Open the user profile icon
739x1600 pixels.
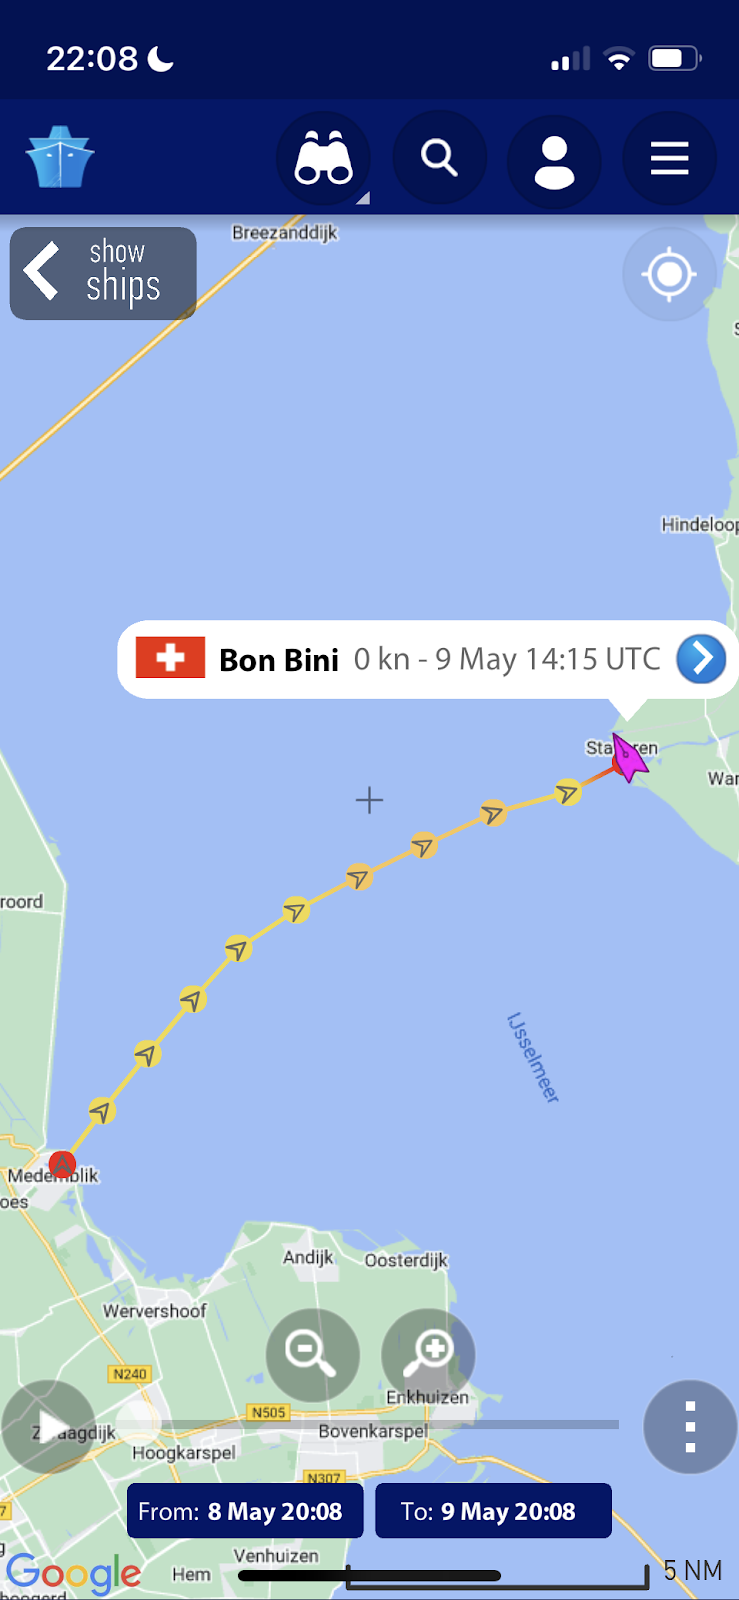[x=554, y=159]
